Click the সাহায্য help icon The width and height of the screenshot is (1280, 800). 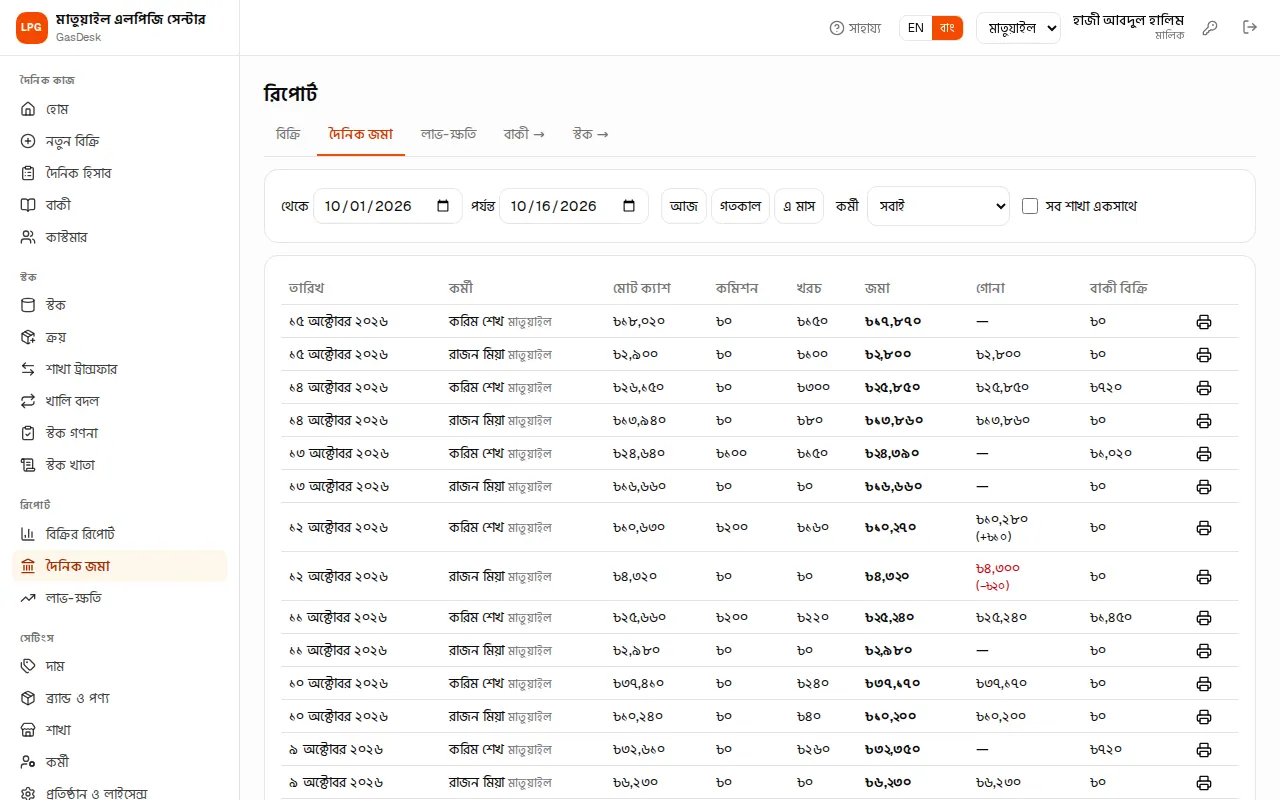(x=837, y=28)
